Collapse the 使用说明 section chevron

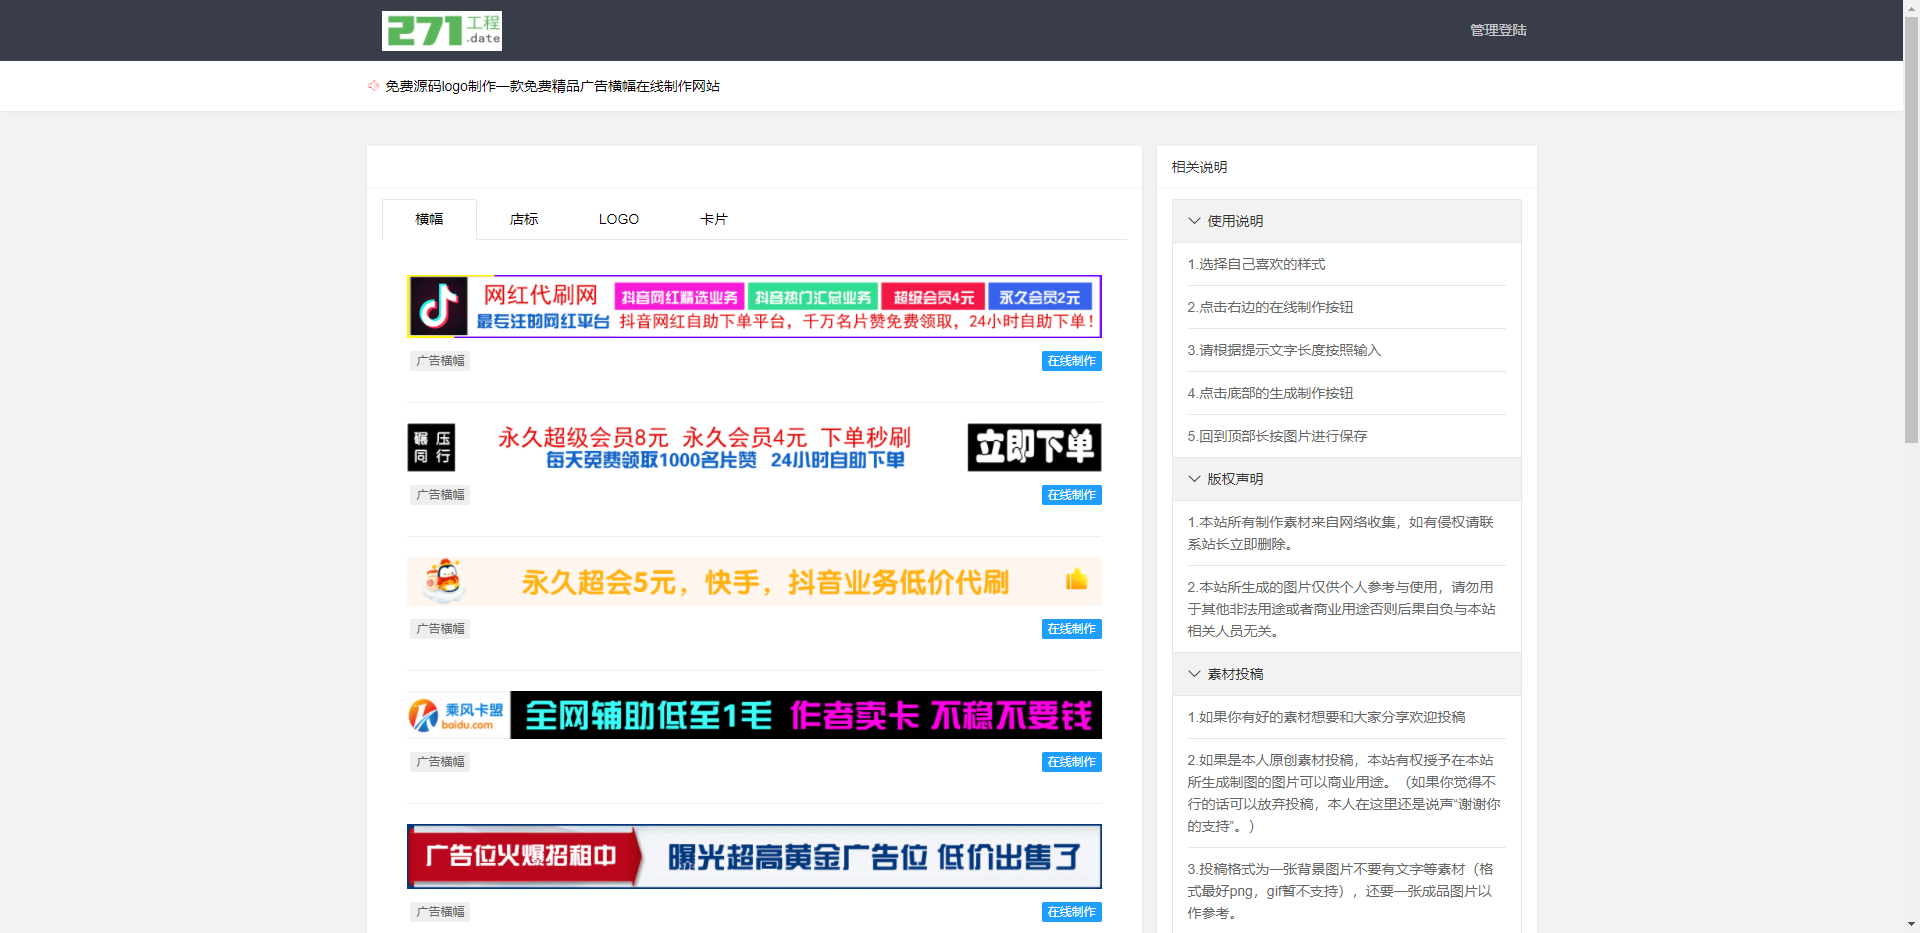click(x=1194, y=221)
